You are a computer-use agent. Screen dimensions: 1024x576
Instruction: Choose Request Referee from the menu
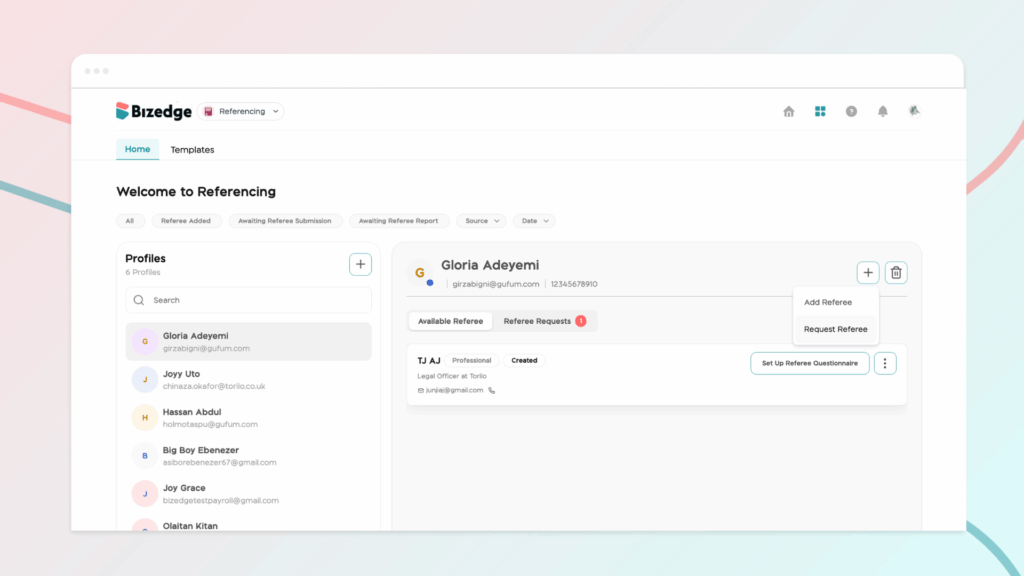click(835, 329)
